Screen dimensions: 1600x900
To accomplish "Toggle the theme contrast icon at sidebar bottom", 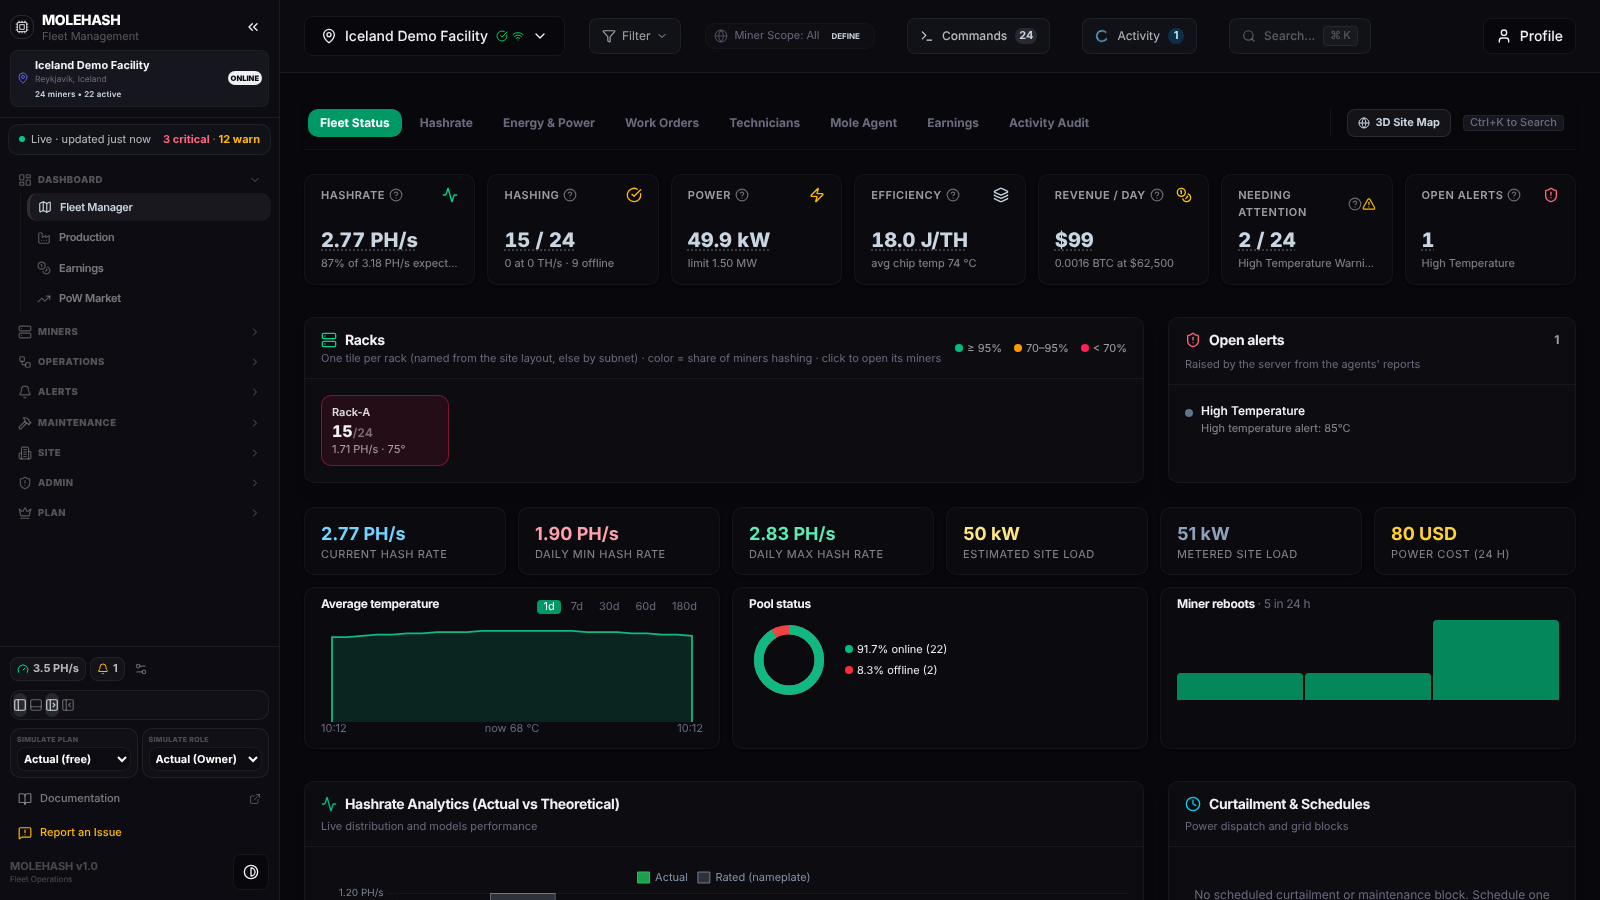I will point(251,872).
